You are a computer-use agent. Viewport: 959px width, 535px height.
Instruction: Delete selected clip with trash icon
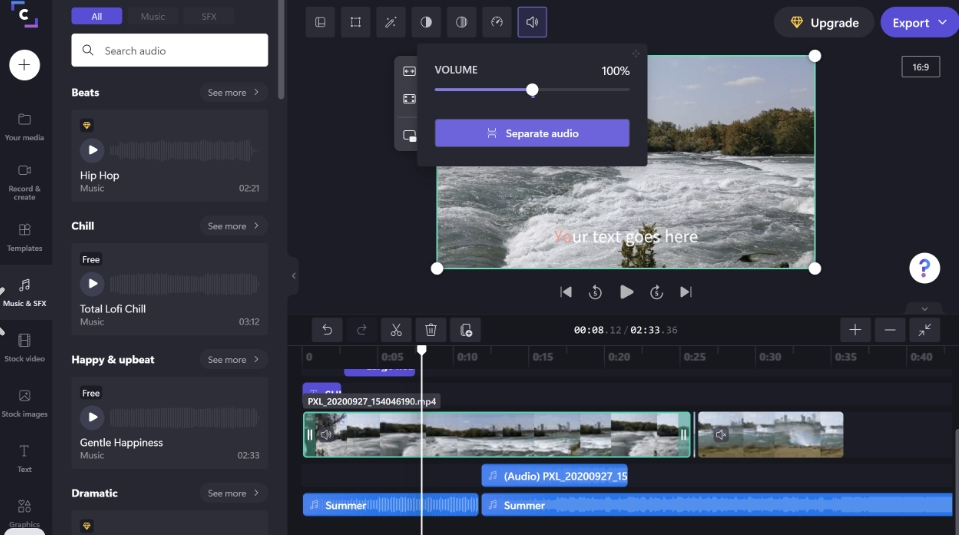click(x=431, y=330)
